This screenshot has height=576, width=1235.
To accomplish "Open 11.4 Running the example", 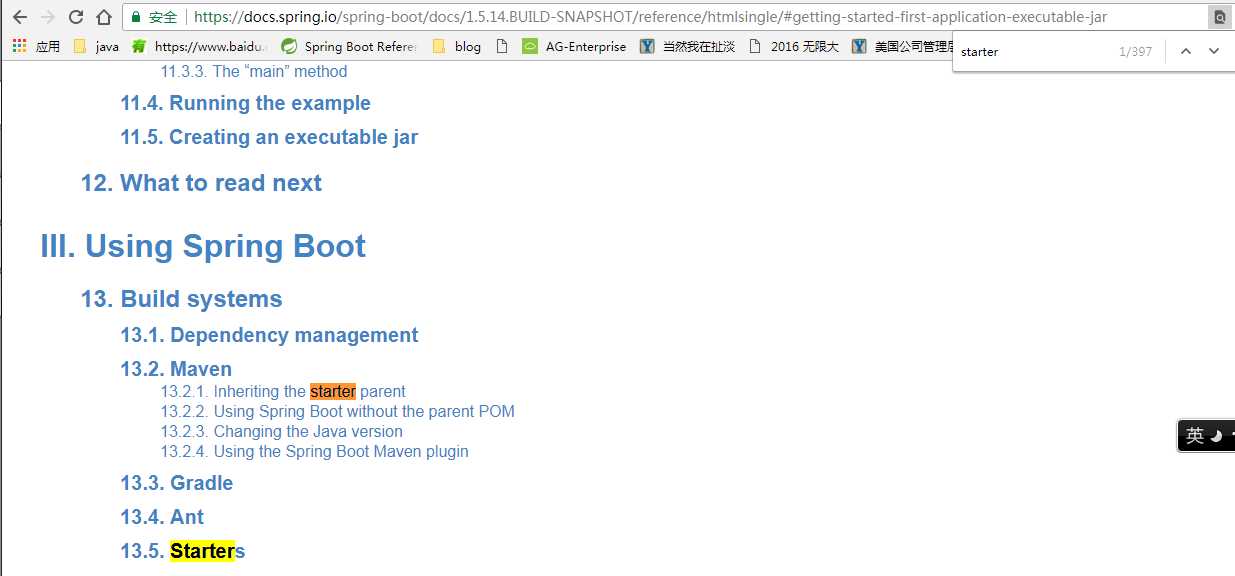I will click(246, 103).
